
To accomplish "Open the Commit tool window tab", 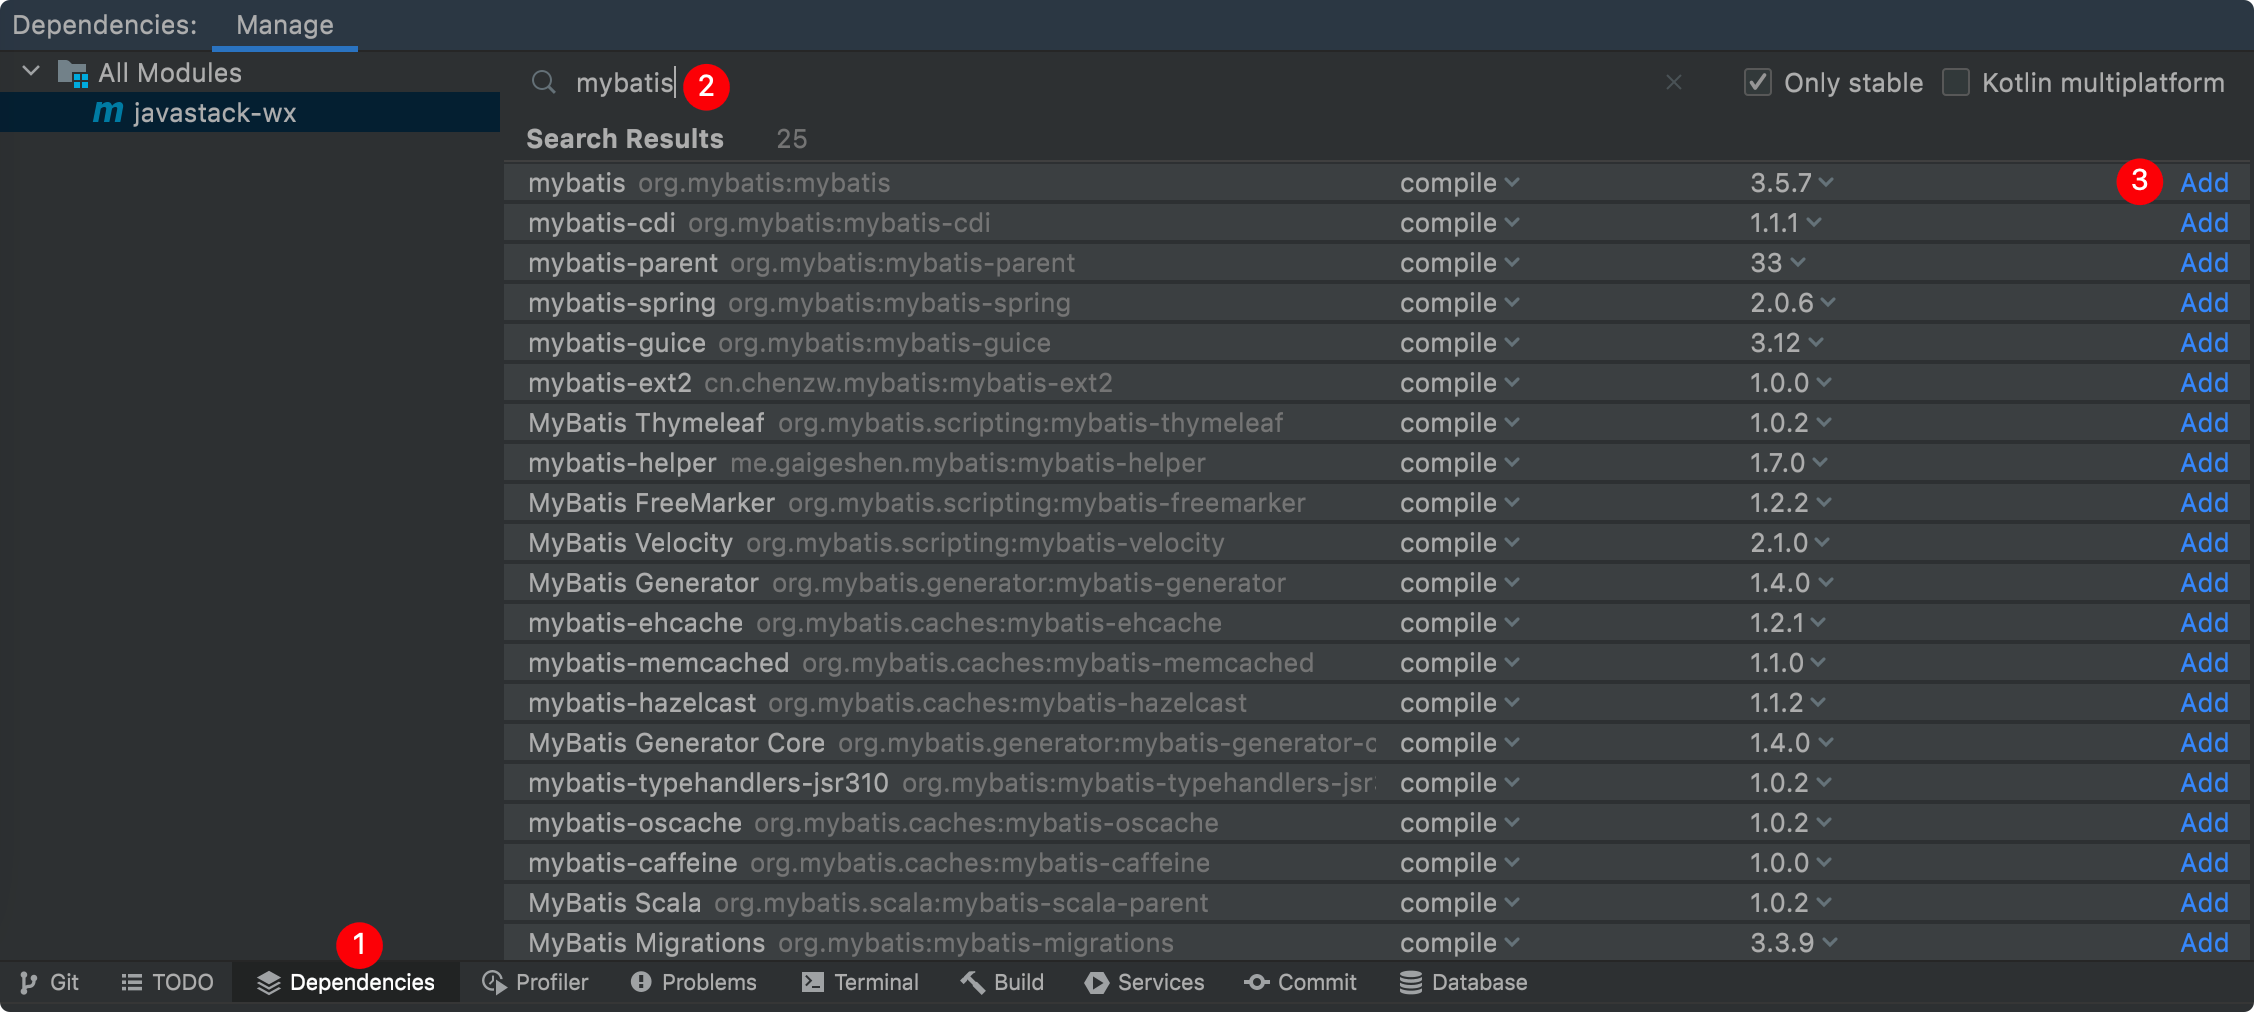I will click(1300, 983).
